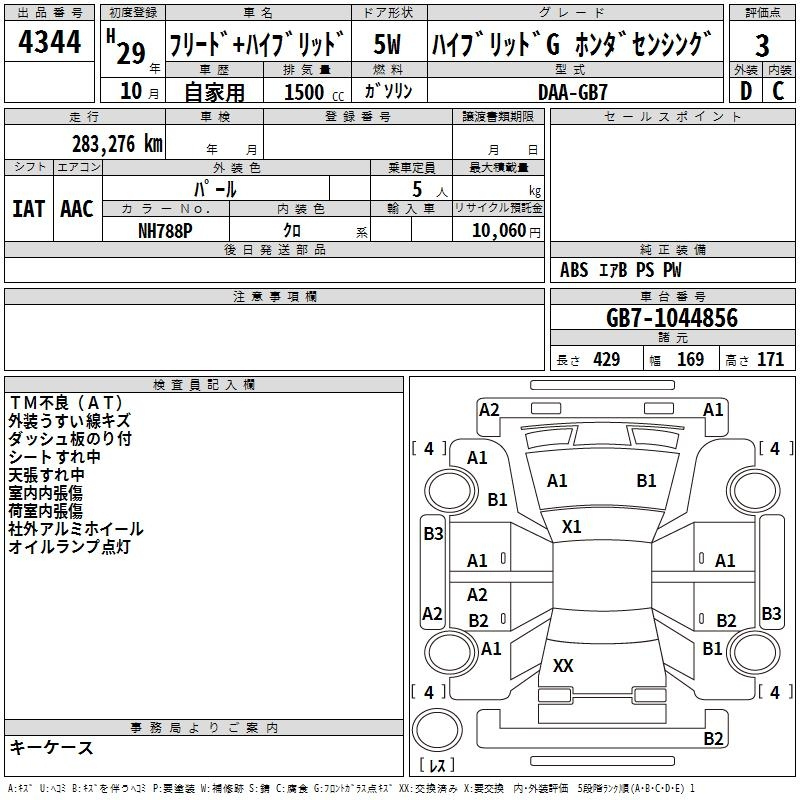Click height value 171
Screen dimensions: 800x800
tap(770, 360)
